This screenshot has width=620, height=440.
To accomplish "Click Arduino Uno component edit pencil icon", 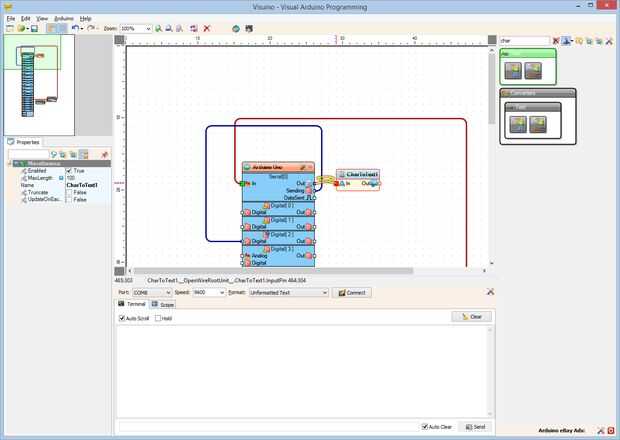I will click(x=303, y=168).
